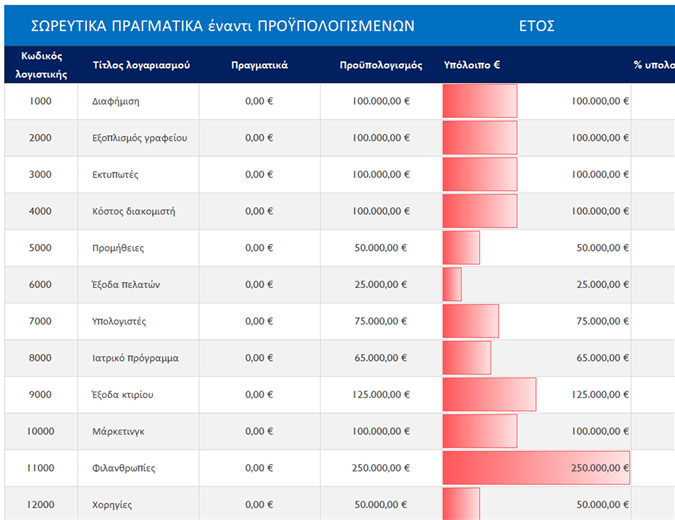Select the Διαφήμιση account title cell
The height and width of the screenshot is (520, 675).
[139, 101]
